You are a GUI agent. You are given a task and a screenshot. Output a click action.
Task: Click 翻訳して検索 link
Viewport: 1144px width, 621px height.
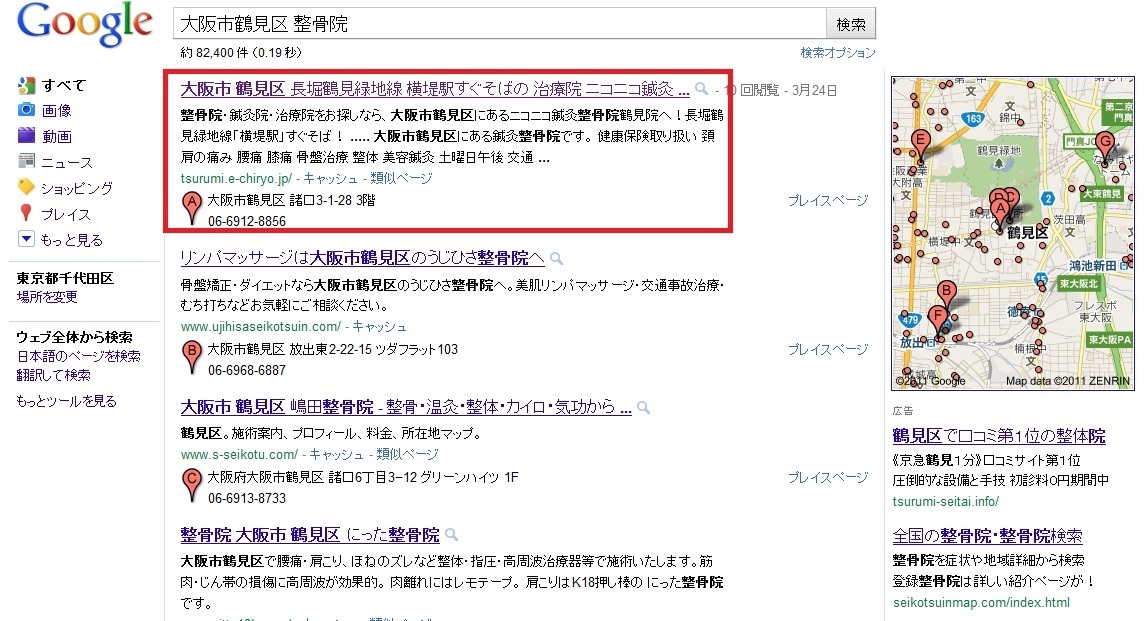pyautogui.click(x=53, y=375)
